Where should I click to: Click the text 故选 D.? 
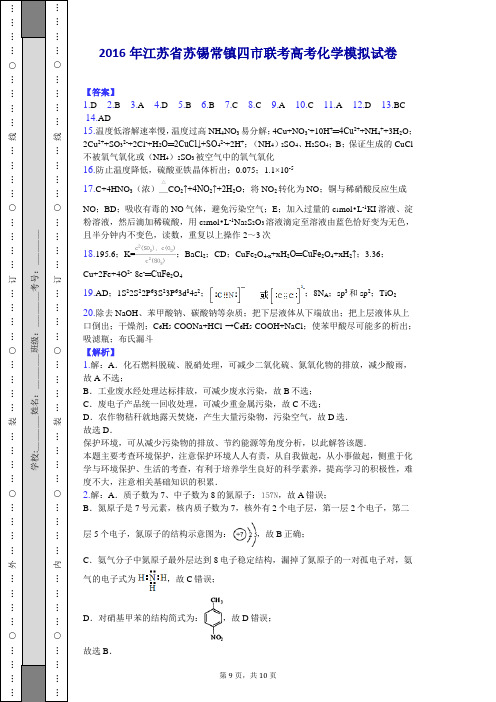tap(98, 431)
